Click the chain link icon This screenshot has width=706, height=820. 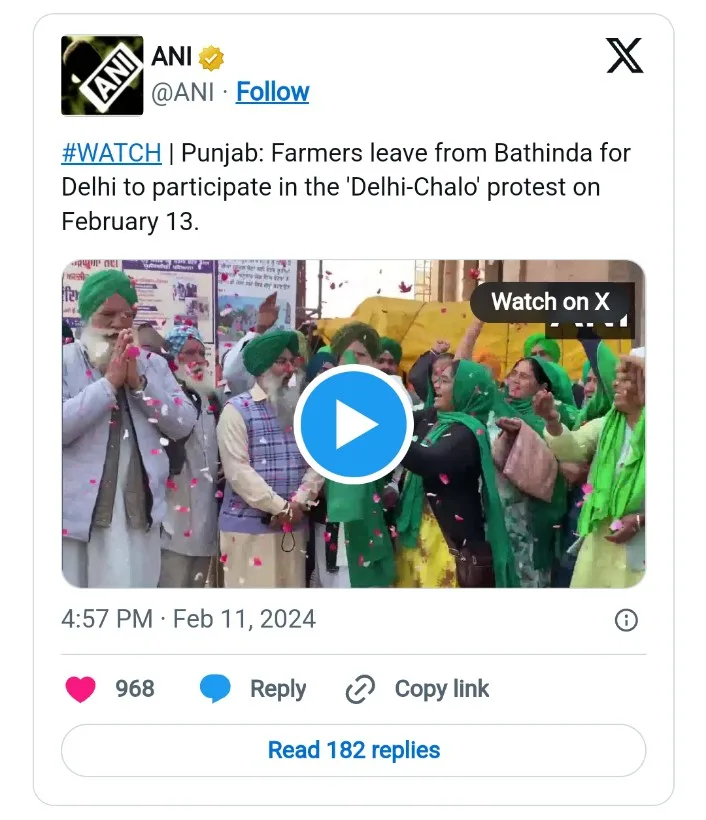(359, 689)
